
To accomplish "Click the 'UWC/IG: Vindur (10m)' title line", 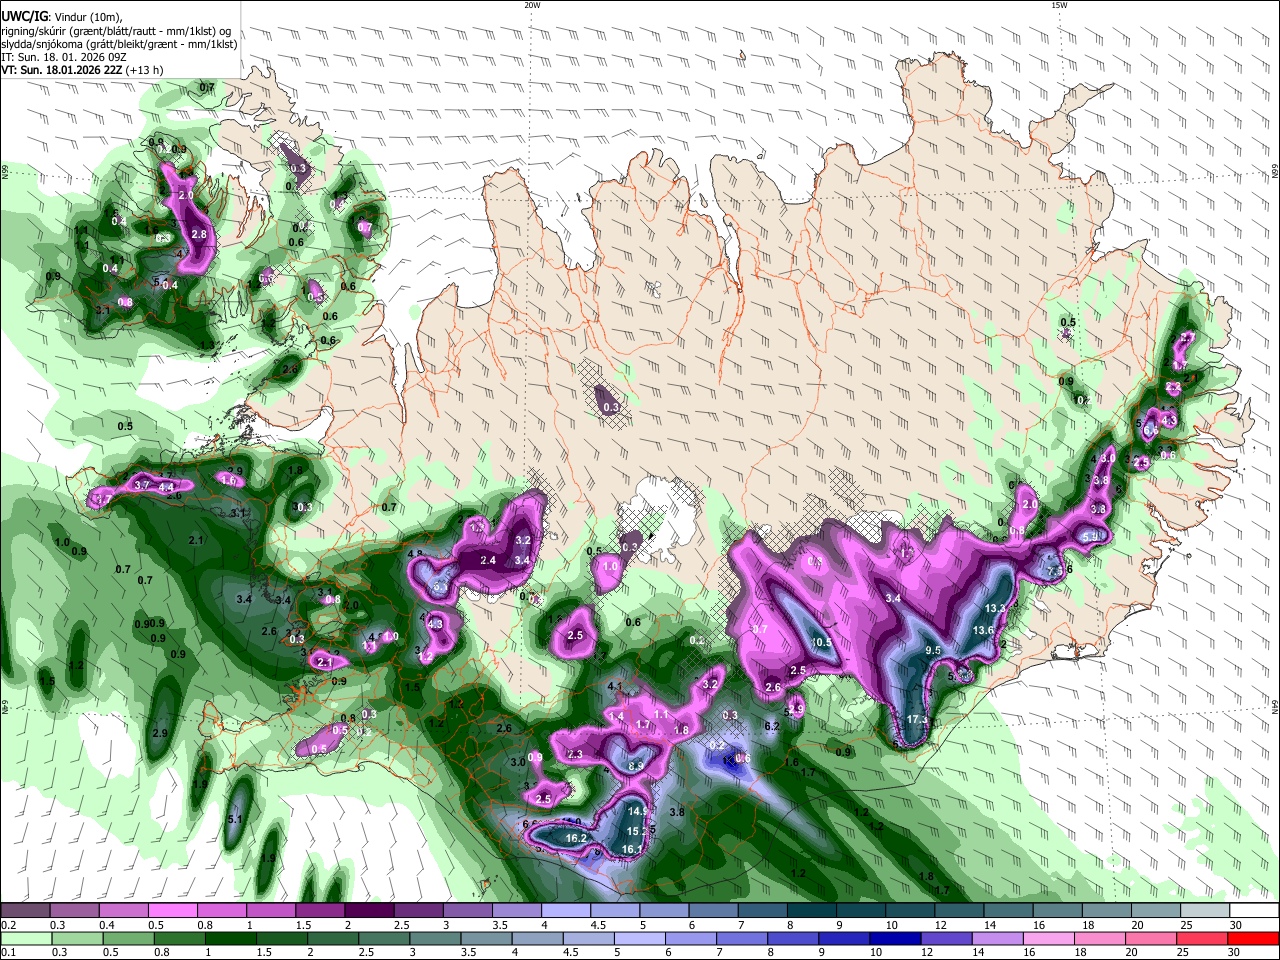I will point(63,15).
